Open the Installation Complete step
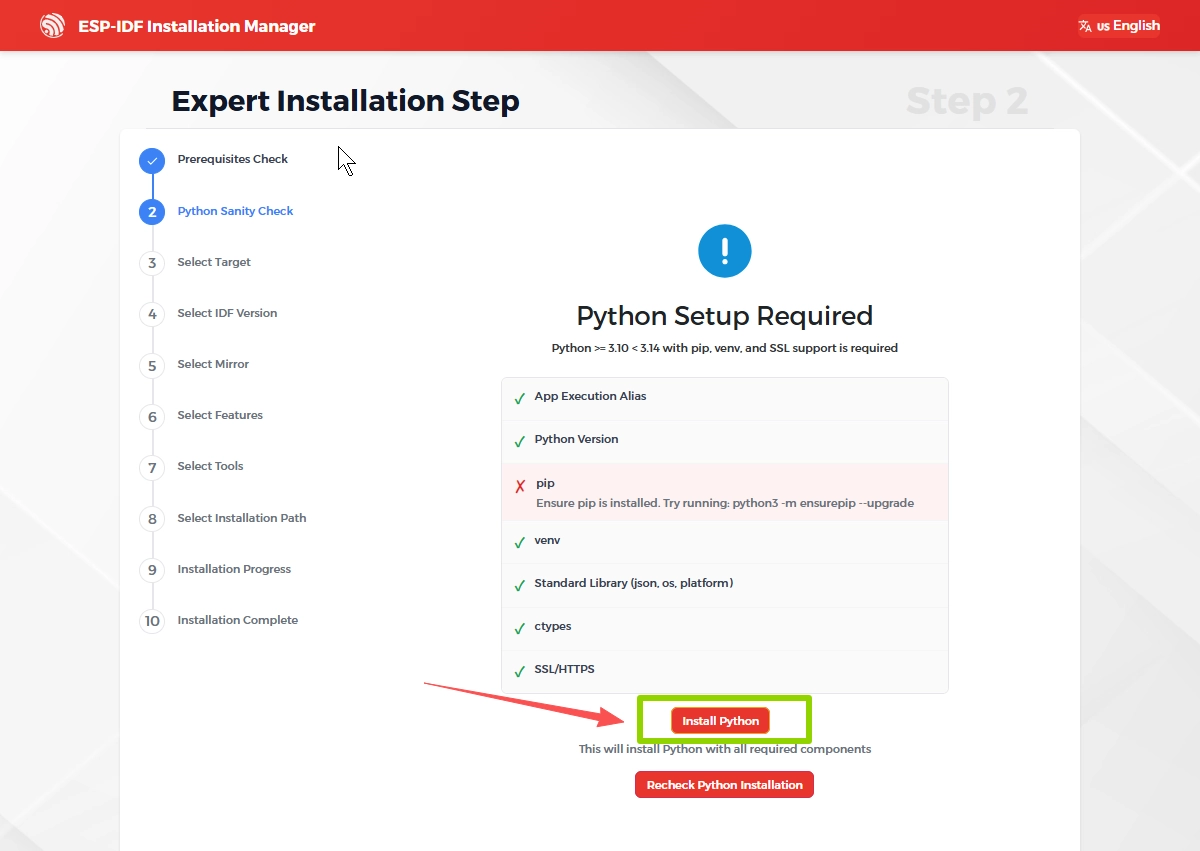The height and width of the screenshot is (851, 1200). tap(237, 620)
